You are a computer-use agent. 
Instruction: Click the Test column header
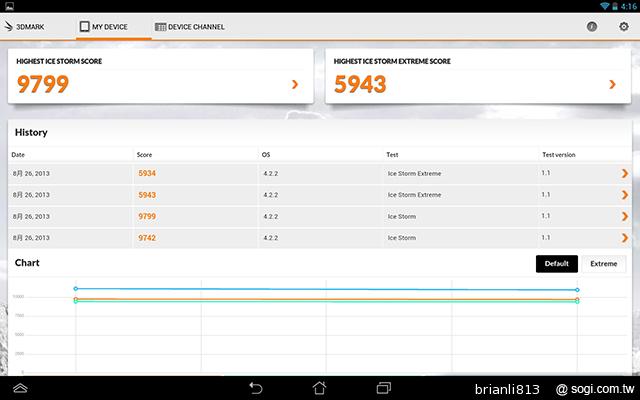tap(392, 155)
